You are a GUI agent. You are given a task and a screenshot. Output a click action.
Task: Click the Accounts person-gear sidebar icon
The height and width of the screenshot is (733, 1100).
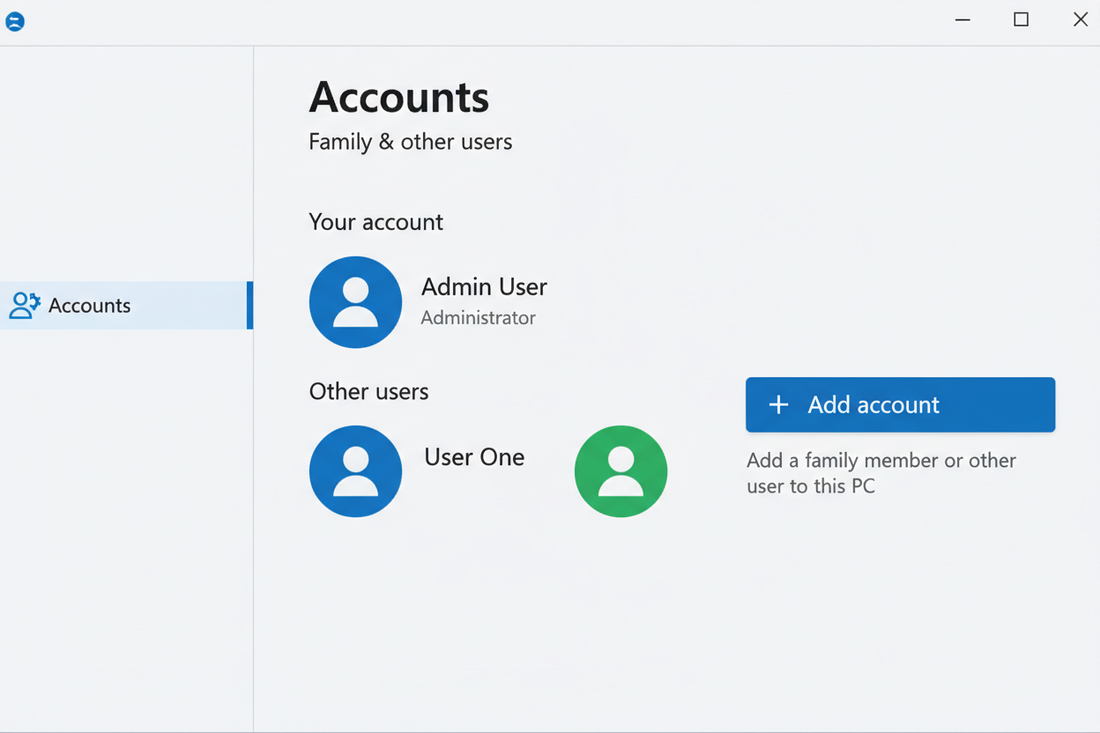click(24, 305)
